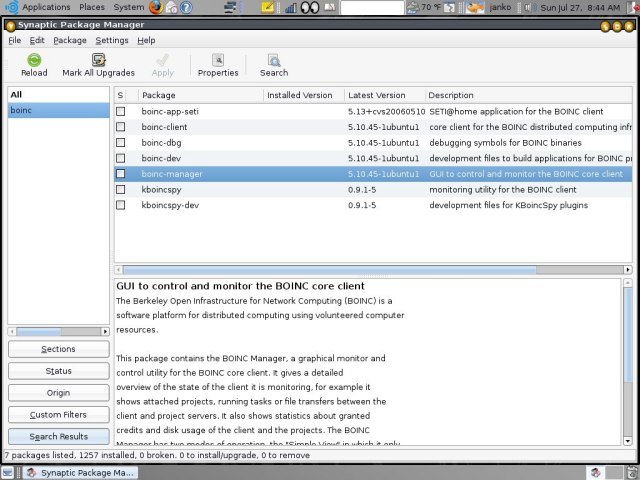
Task: Click the Ubuntu logo Applications icon
Action: 11,7
